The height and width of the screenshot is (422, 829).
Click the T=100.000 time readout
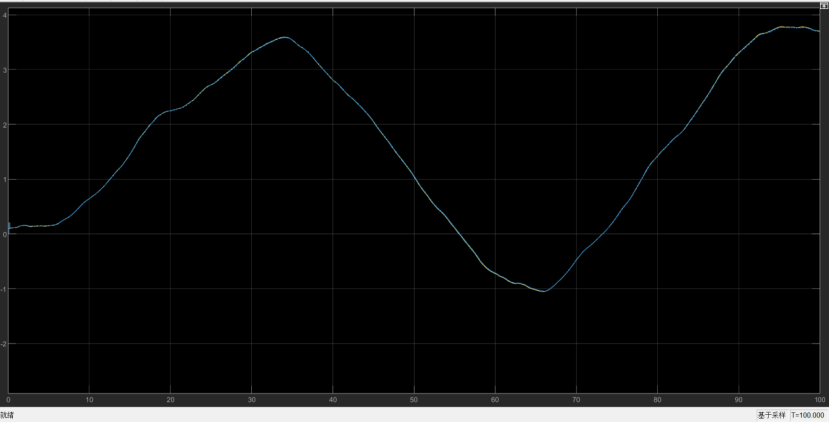click(x=806, y=414)
